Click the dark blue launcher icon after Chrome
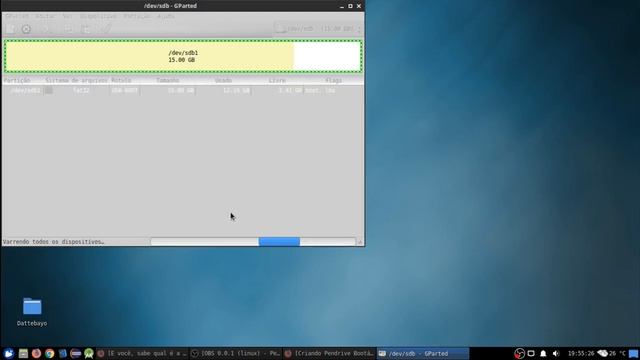This screenshot has height=360, width=640. click(62, 353)
